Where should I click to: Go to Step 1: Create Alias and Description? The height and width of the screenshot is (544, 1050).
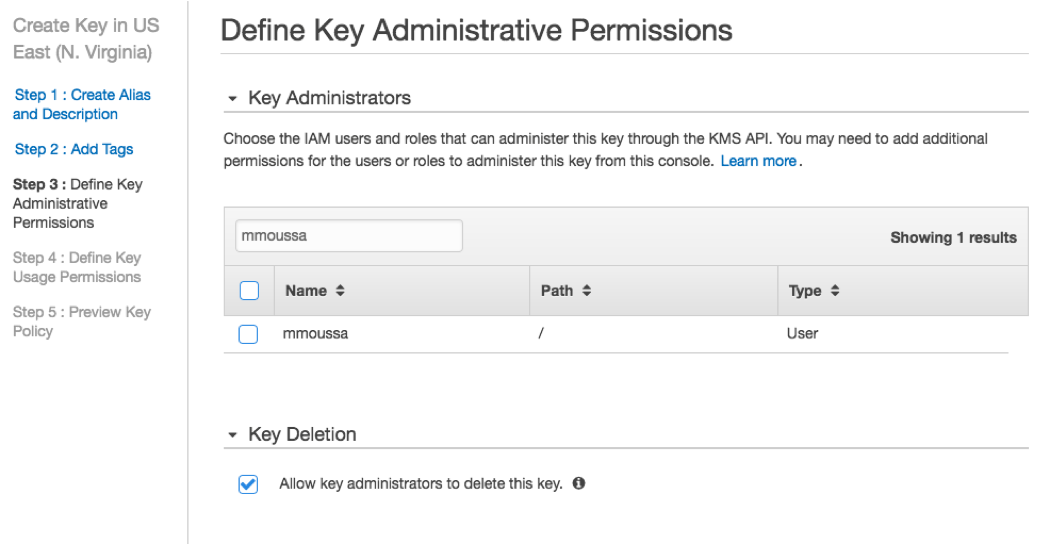click(82, 105)
